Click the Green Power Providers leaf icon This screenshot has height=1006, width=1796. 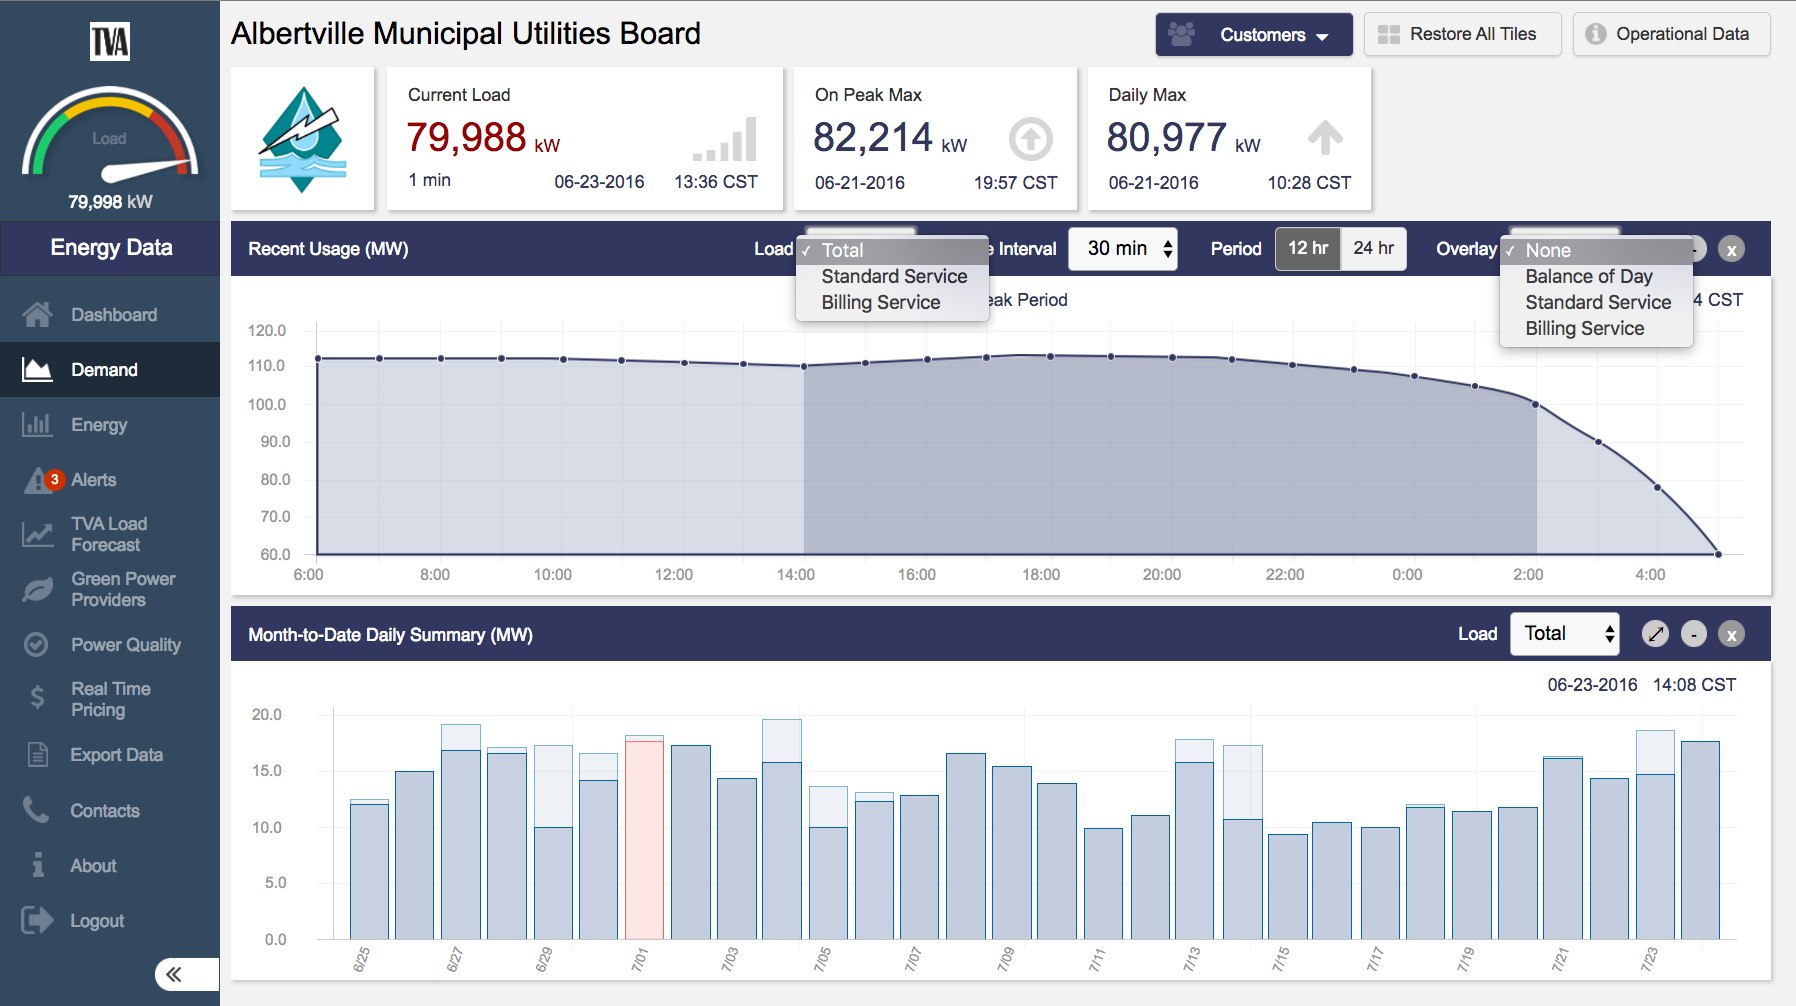click(x=38, y=589)
